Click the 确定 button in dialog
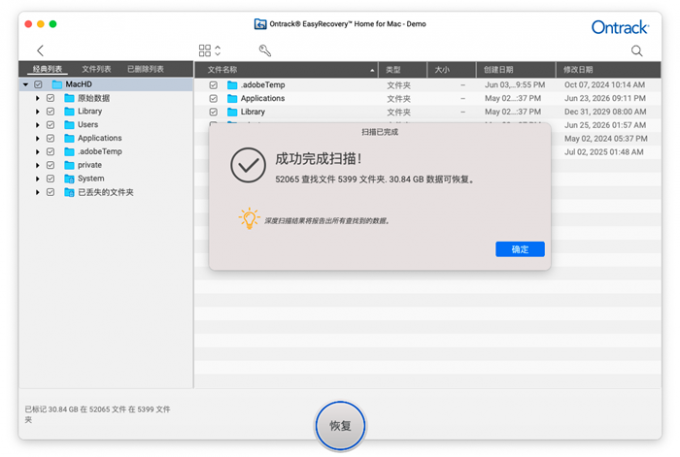The height and width of the screenshot is (457, 680). click(520, 249)
